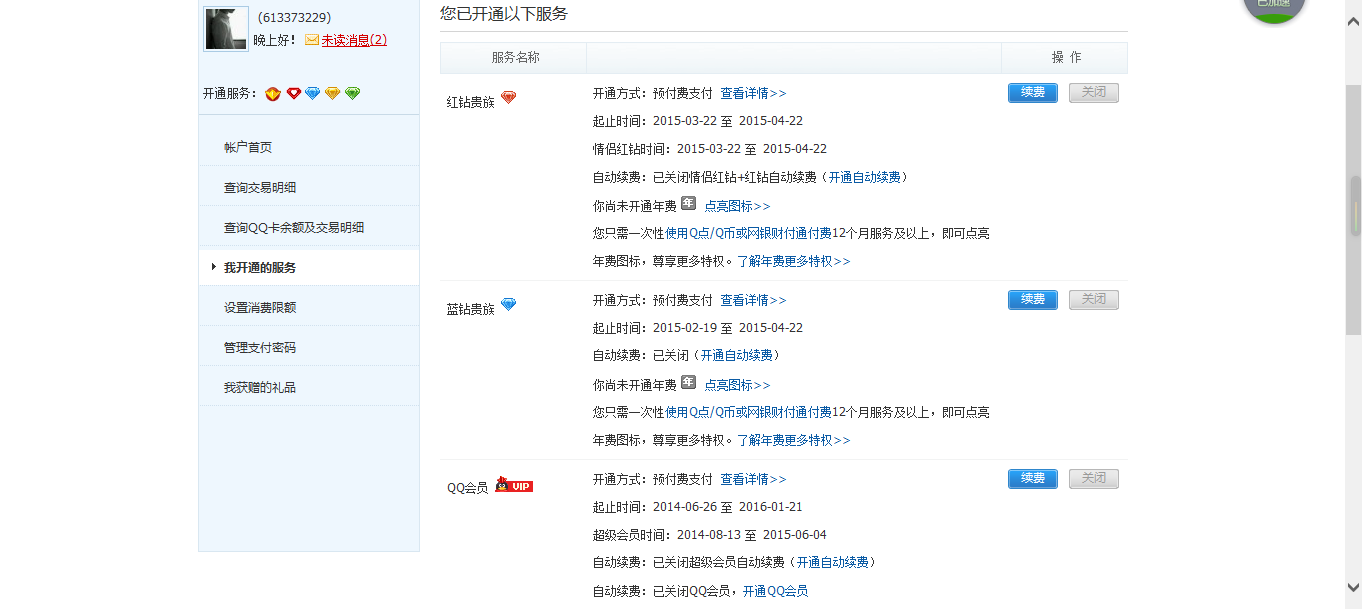
Task: Click 续费 button for 蓝钻贵族
Action: (x=1033, y=300)
